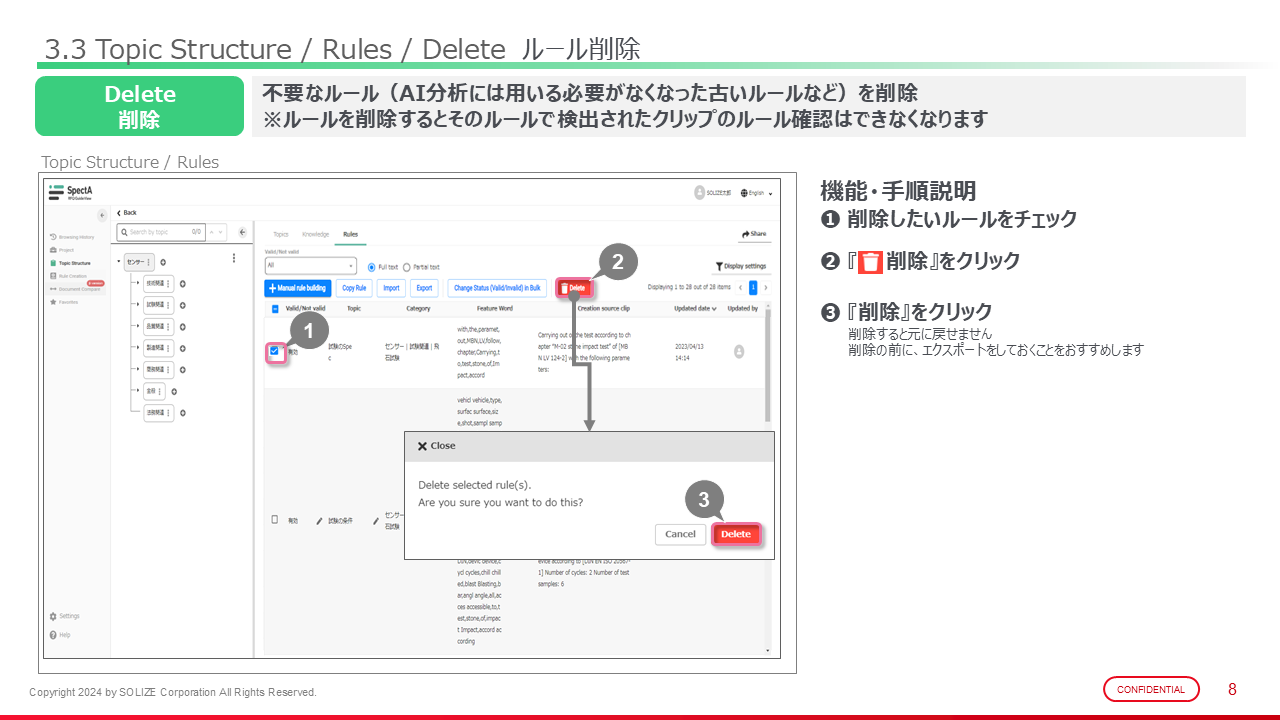
Task: Click the red trash Delete toolbar button
Action: (573, 288)
